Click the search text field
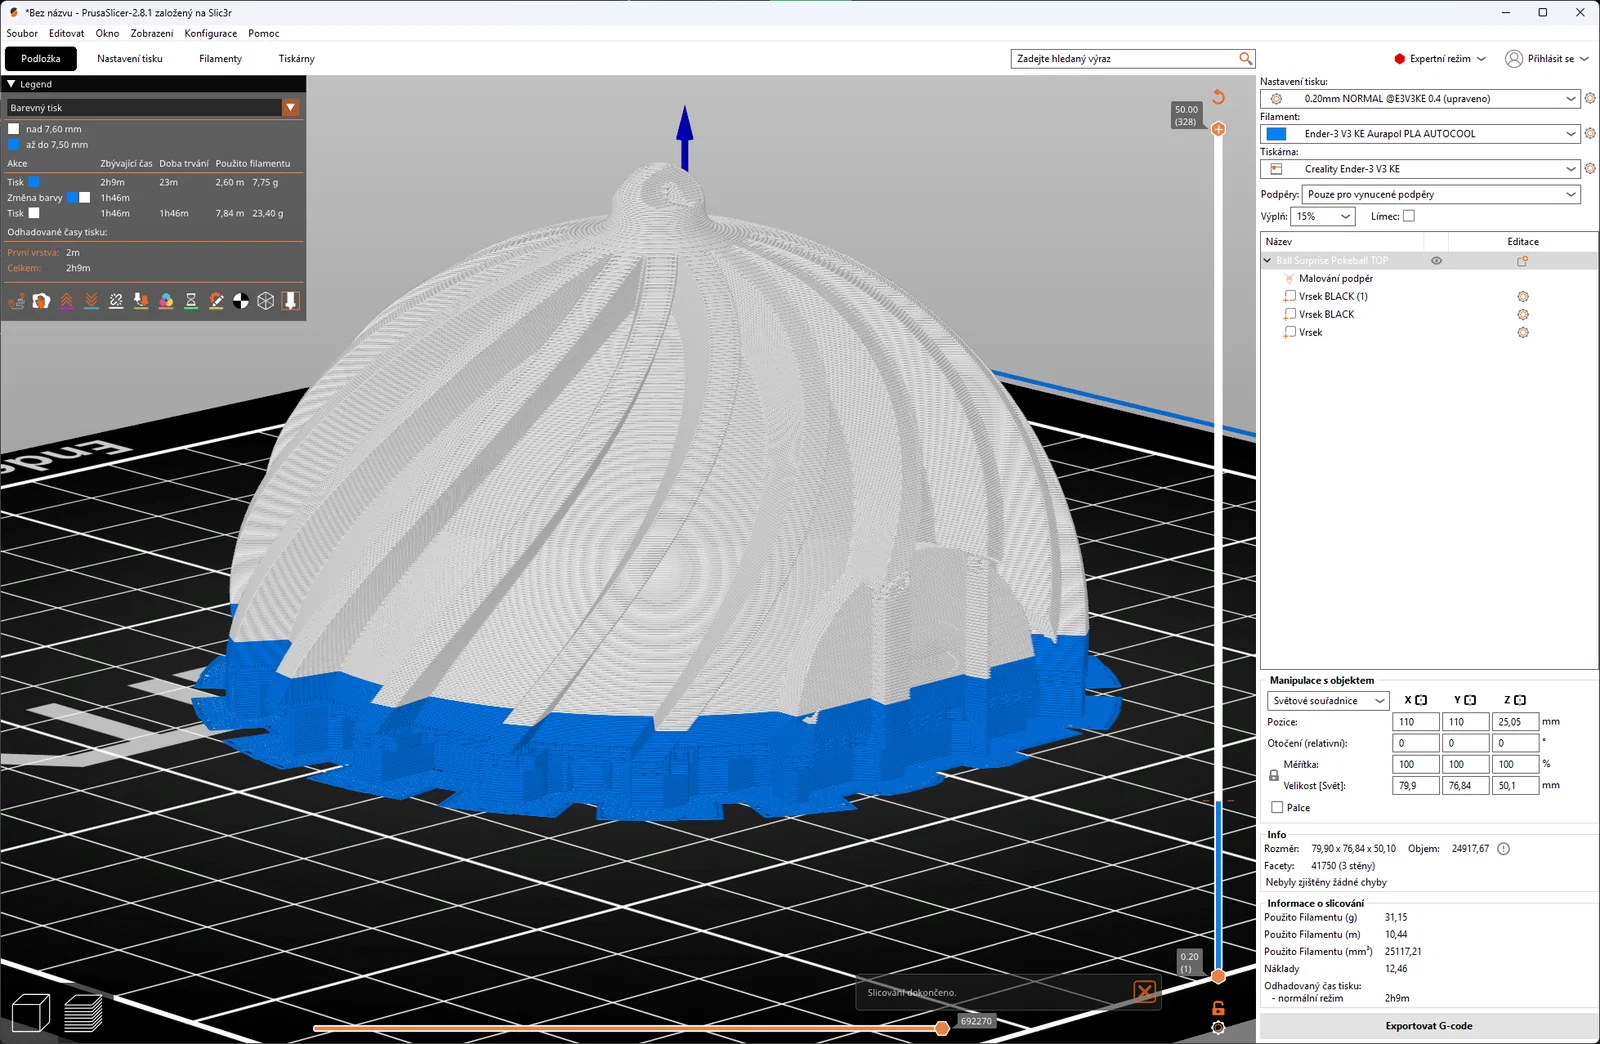Viewport: 1600px width, 1044px height. [x=1126, y=59]
